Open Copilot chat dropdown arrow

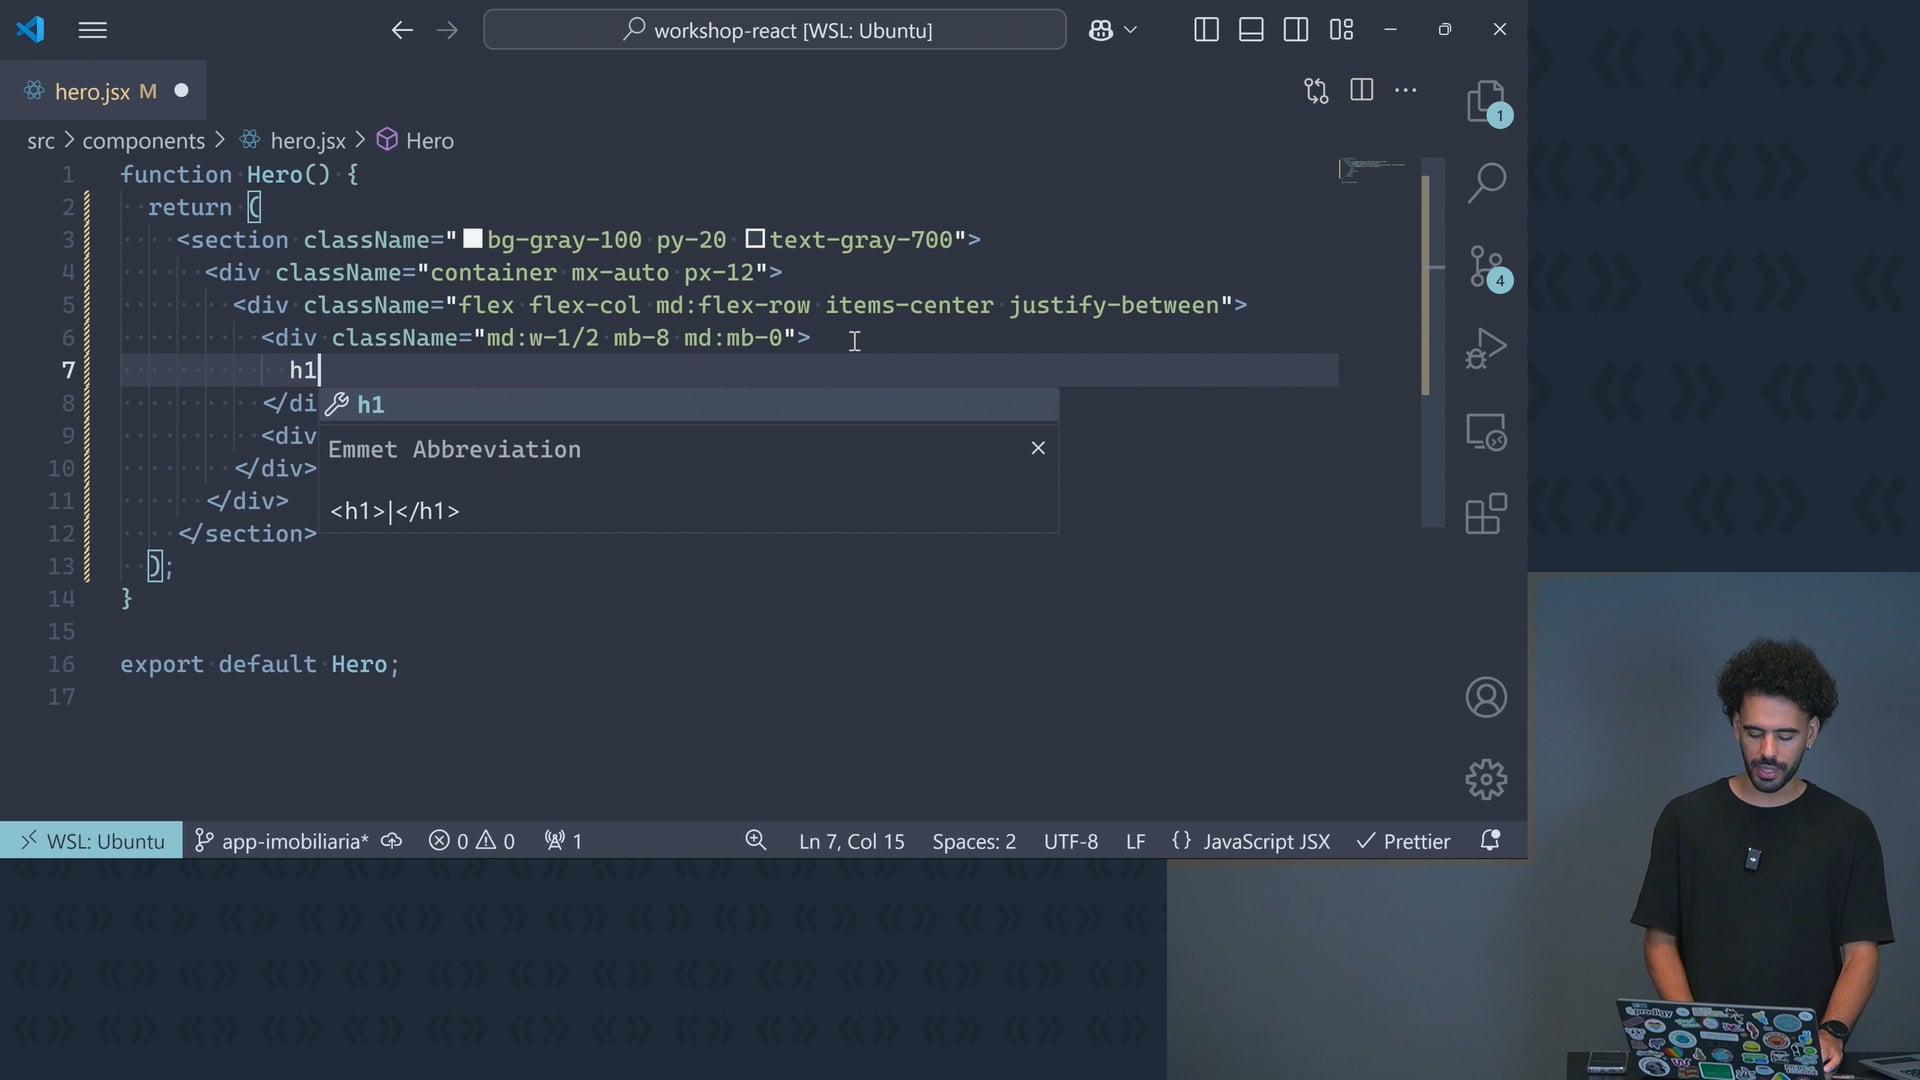1131,30
